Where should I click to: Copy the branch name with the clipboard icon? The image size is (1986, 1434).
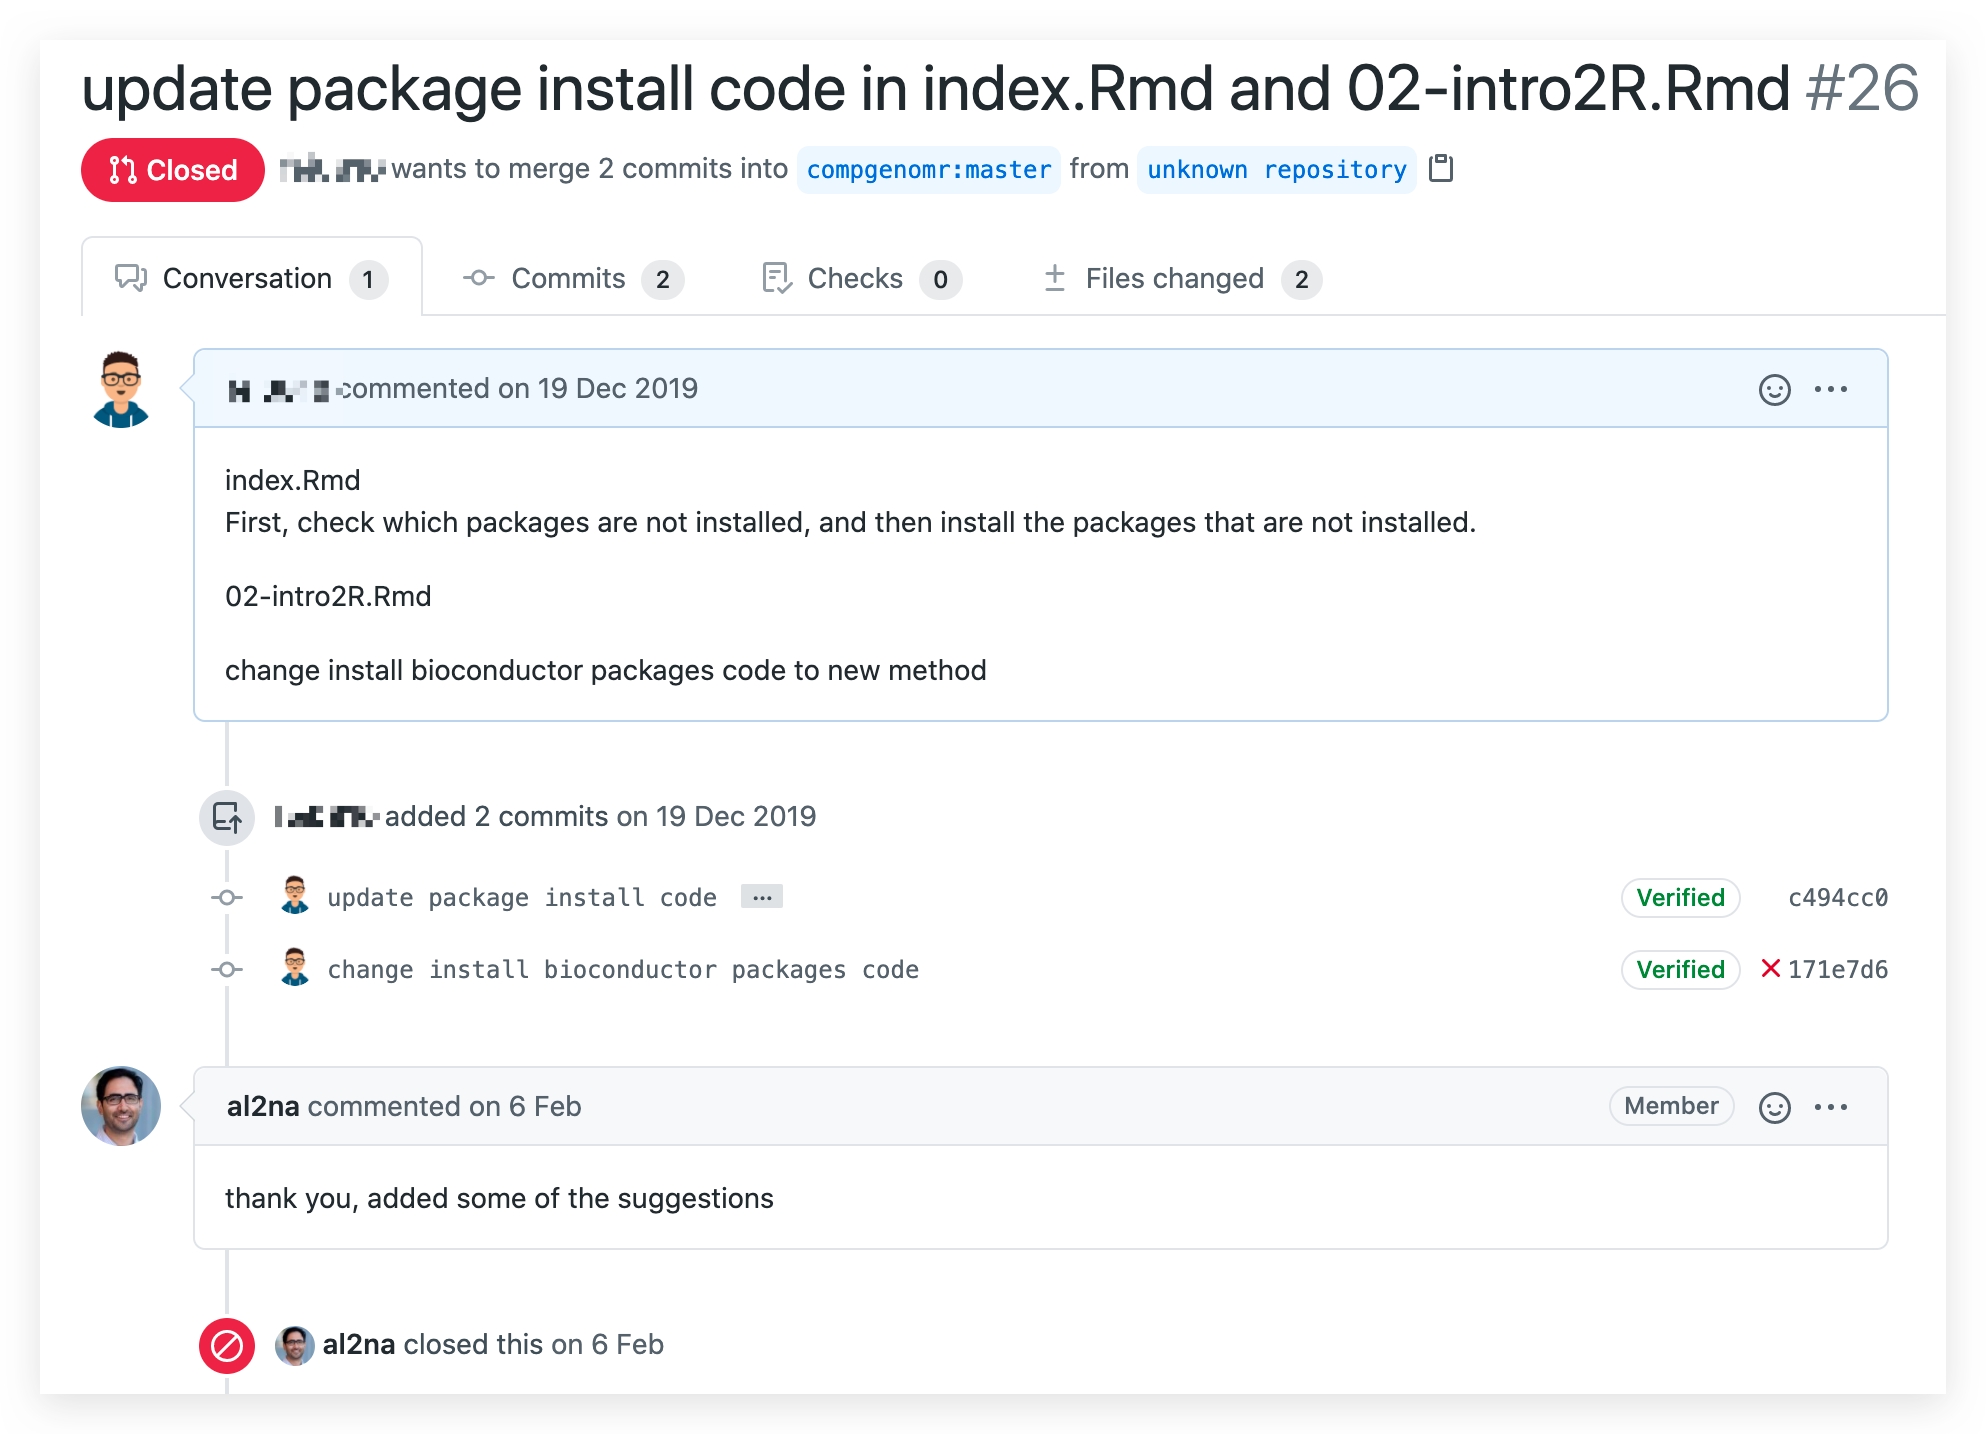pos(1440,168)
